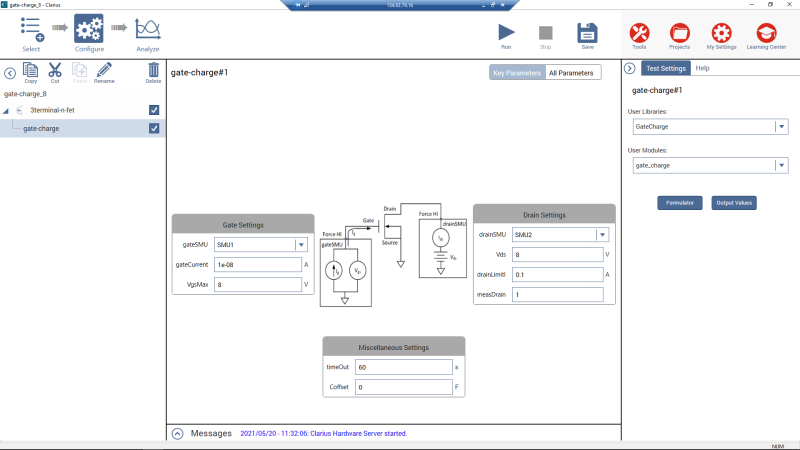Open My Settings gear icon
This screenshot has width=800, height=450.
pos(720,32)
